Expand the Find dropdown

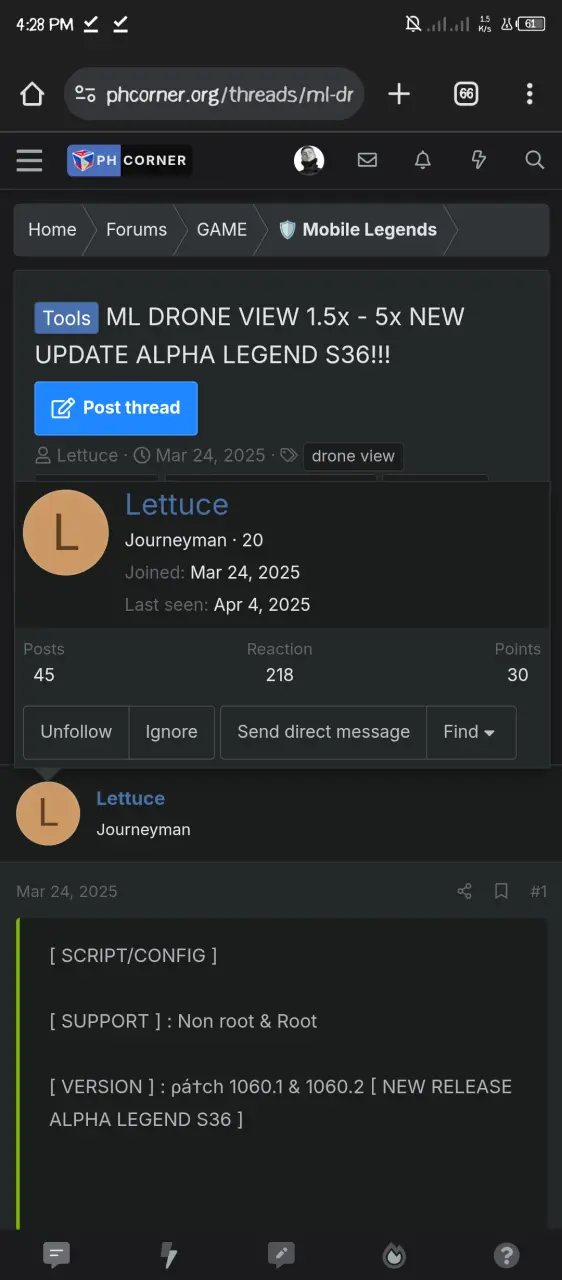click(470, 732)
